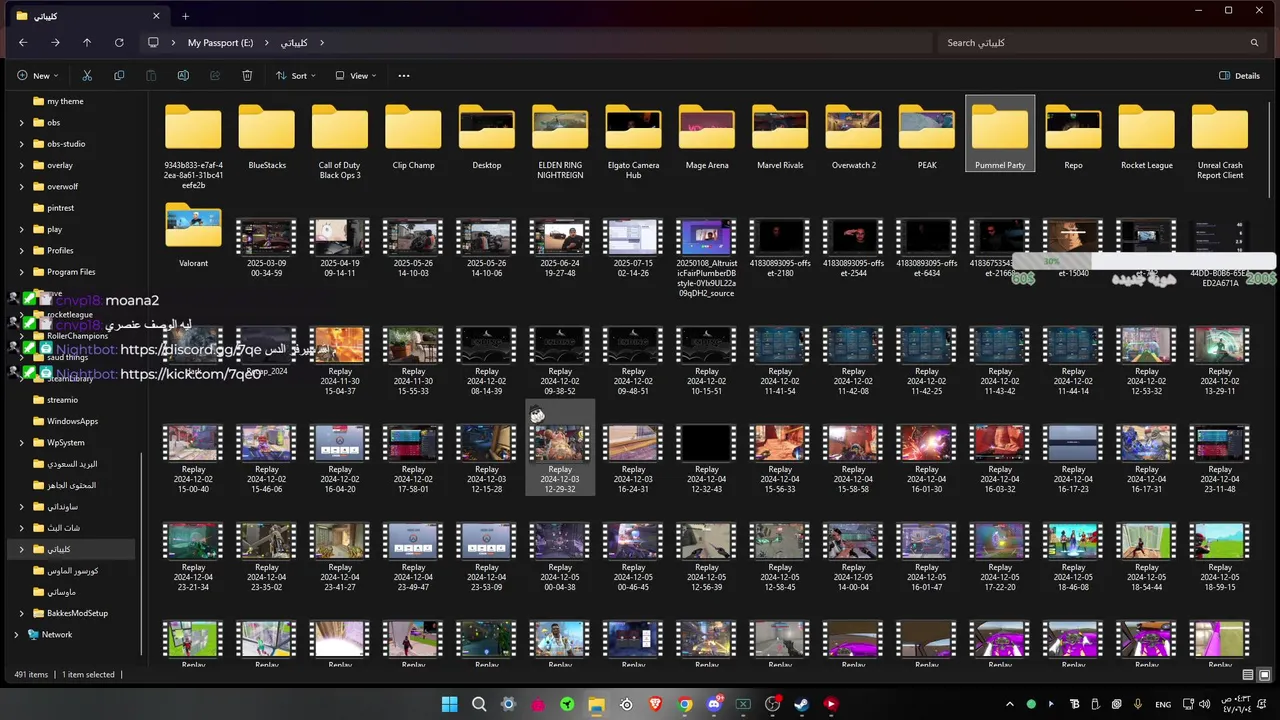Click the Rename icon in toolbar
Screen dimensions: 1280x720
(x=183, y=75)
